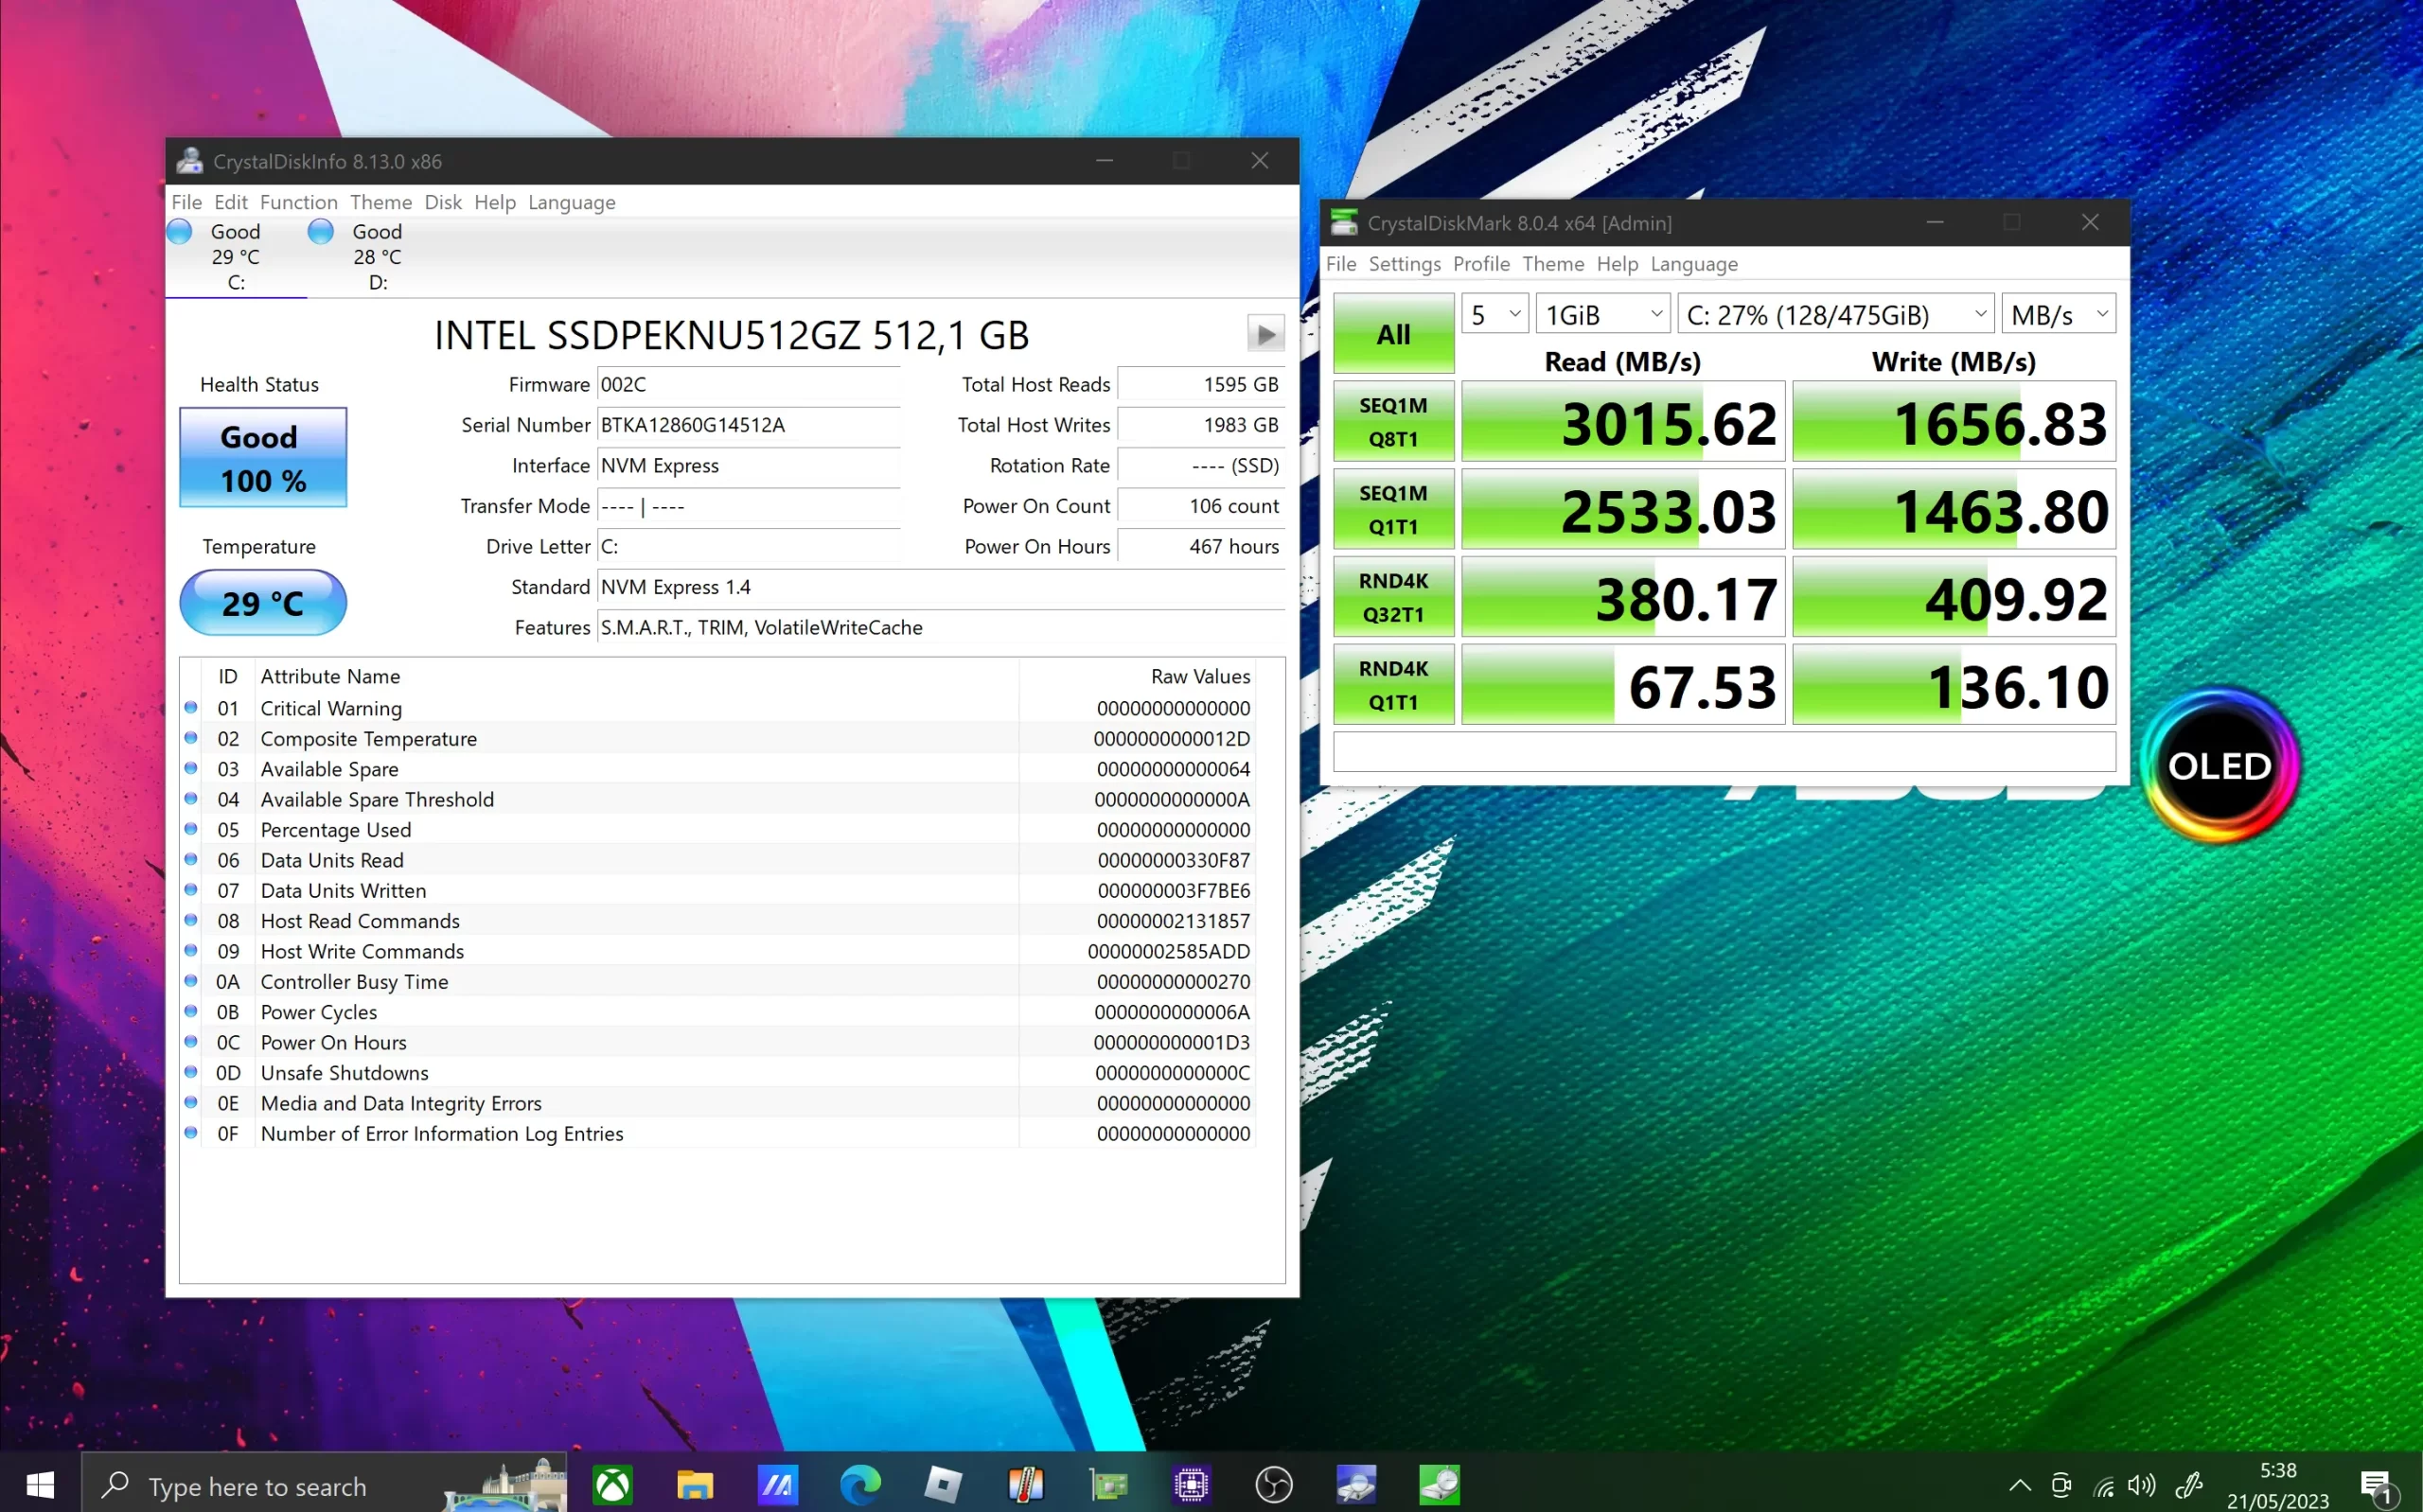Image resolution: width=2423 pixels, height=1512 pixels.
Task: Open OBS Studio from the taskbar
Action: point(1273,1484)
